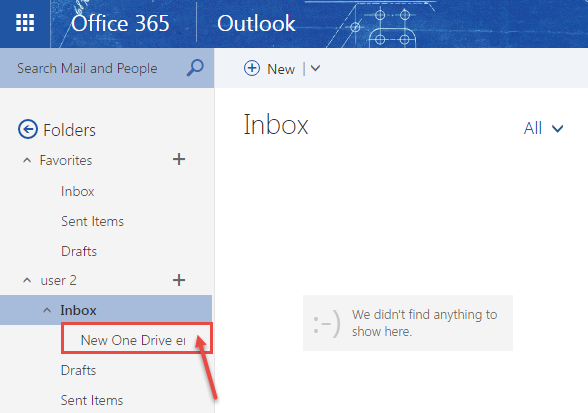Image resolution: width=588 pixels, height=413 pixels.
Task: Click the Outlook title link
Action: coord(256,23)
